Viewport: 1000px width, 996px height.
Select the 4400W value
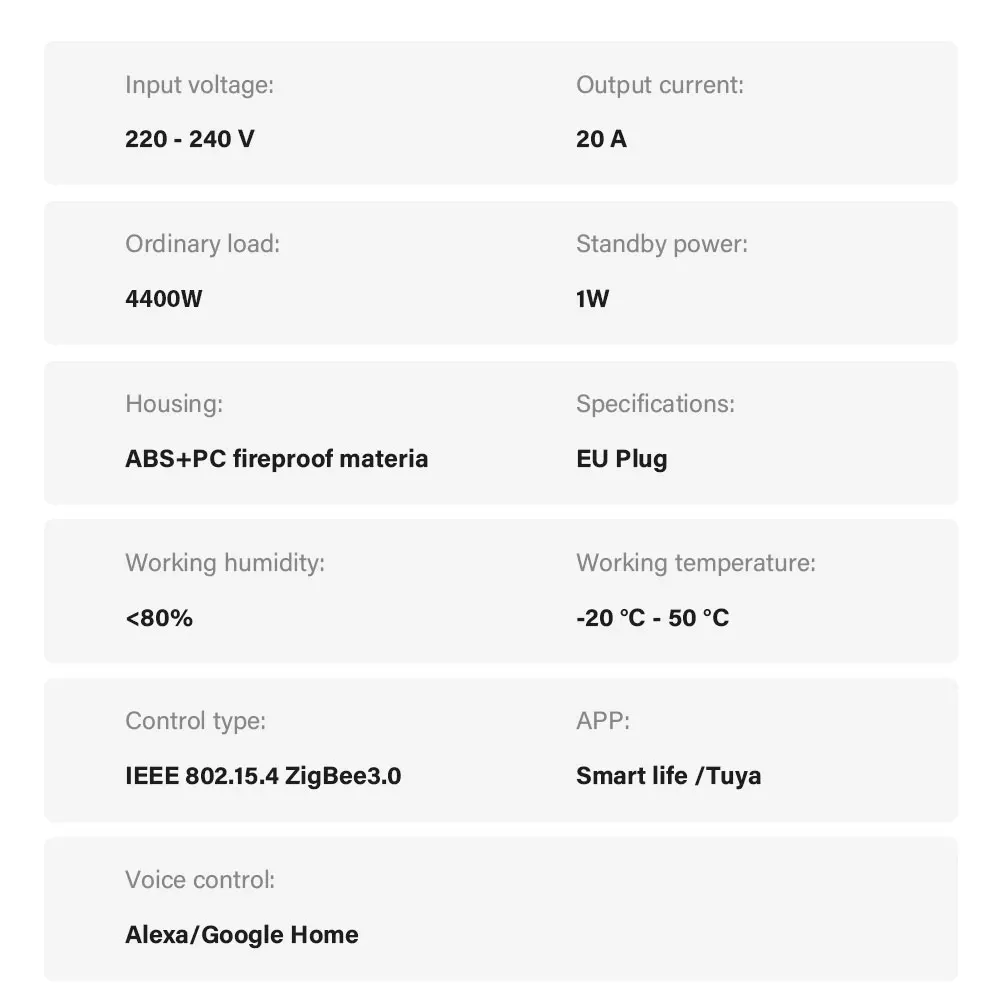163,298
